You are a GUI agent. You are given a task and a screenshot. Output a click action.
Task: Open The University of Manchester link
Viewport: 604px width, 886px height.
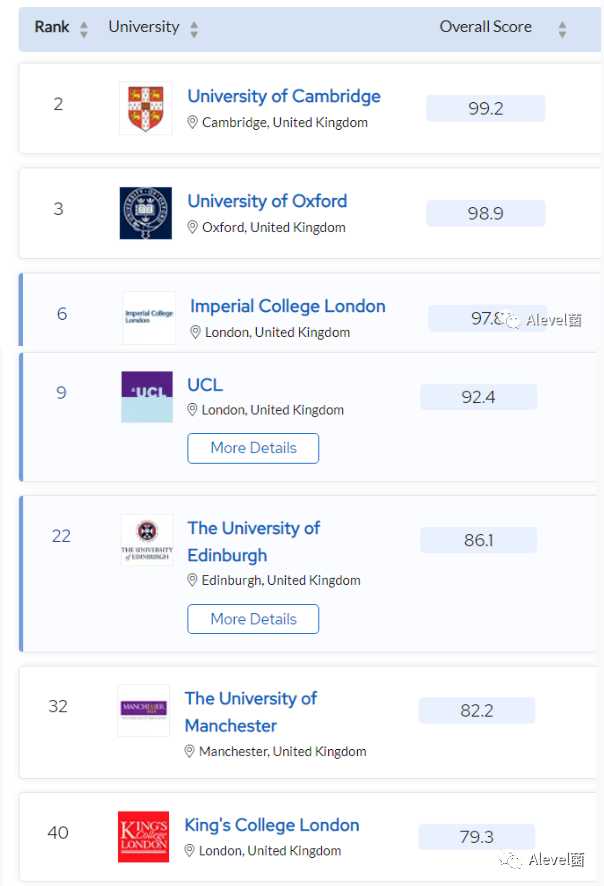(x=251, y=712)
